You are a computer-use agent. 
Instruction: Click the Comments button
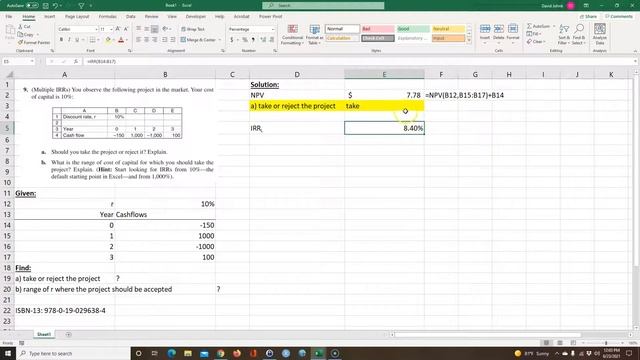619,17
